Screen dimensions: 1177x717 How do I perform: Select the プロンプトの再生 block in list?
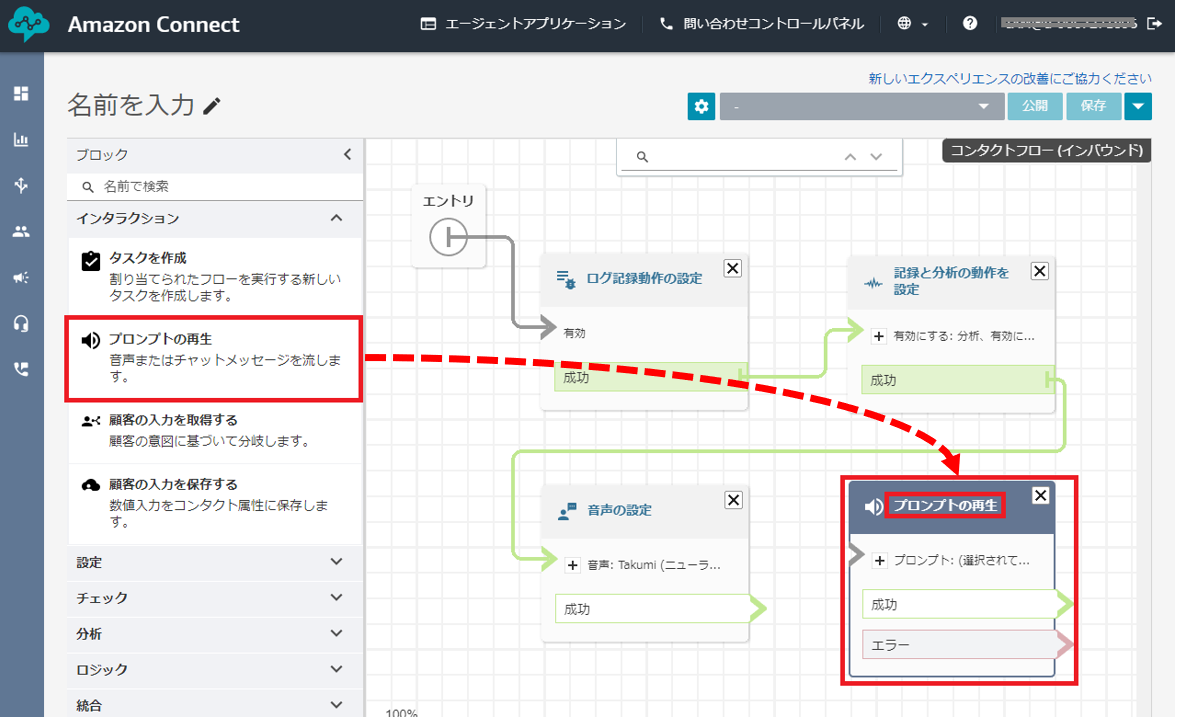[x=214, y=358]
